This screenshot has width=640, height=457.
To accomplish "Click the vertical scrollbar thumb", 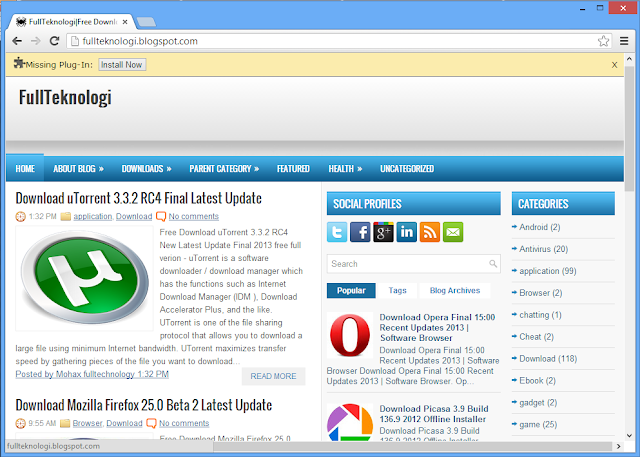I will 629,127.
